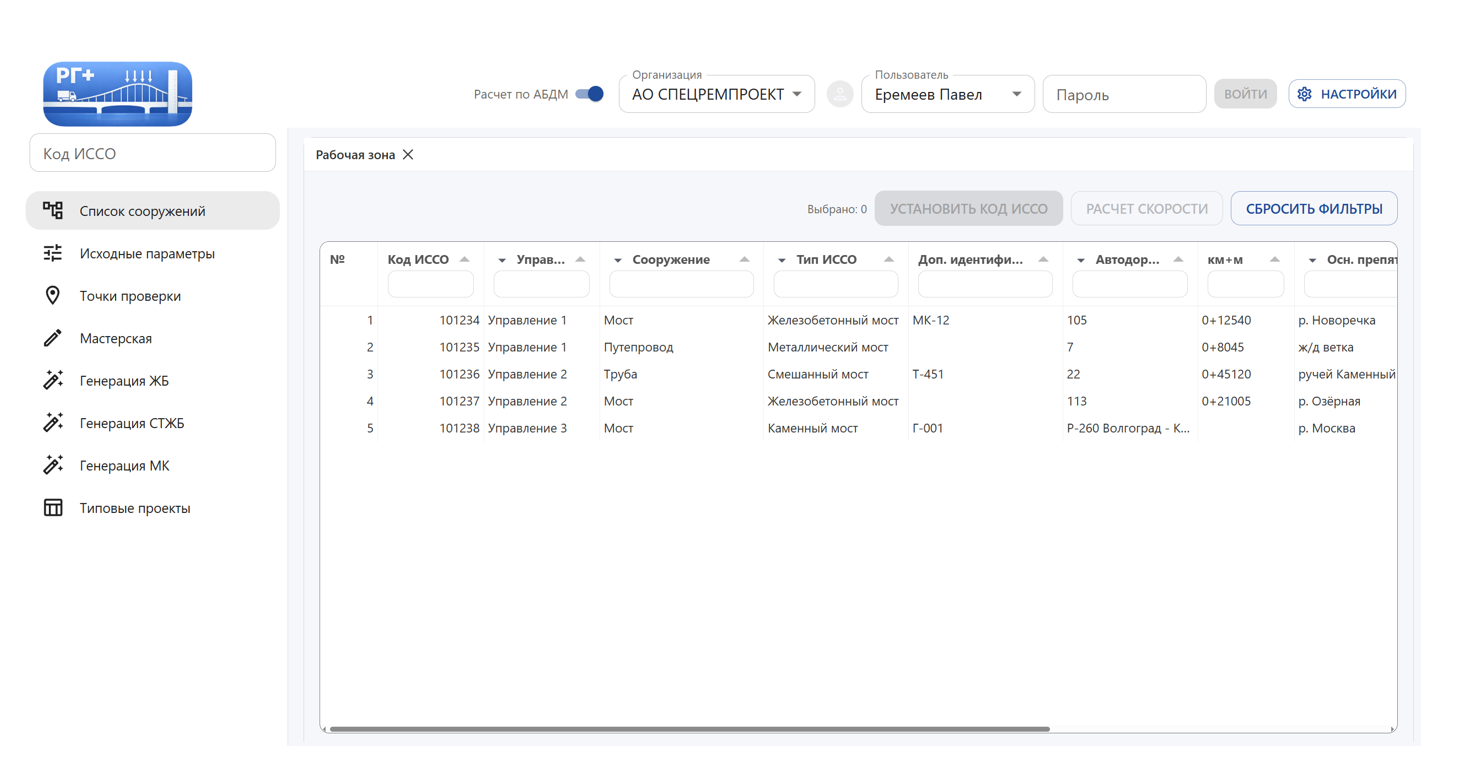This screenshot has height=770, width=1472.
Task: Open Типовые проекты table icon
Action: coord(53,508)
